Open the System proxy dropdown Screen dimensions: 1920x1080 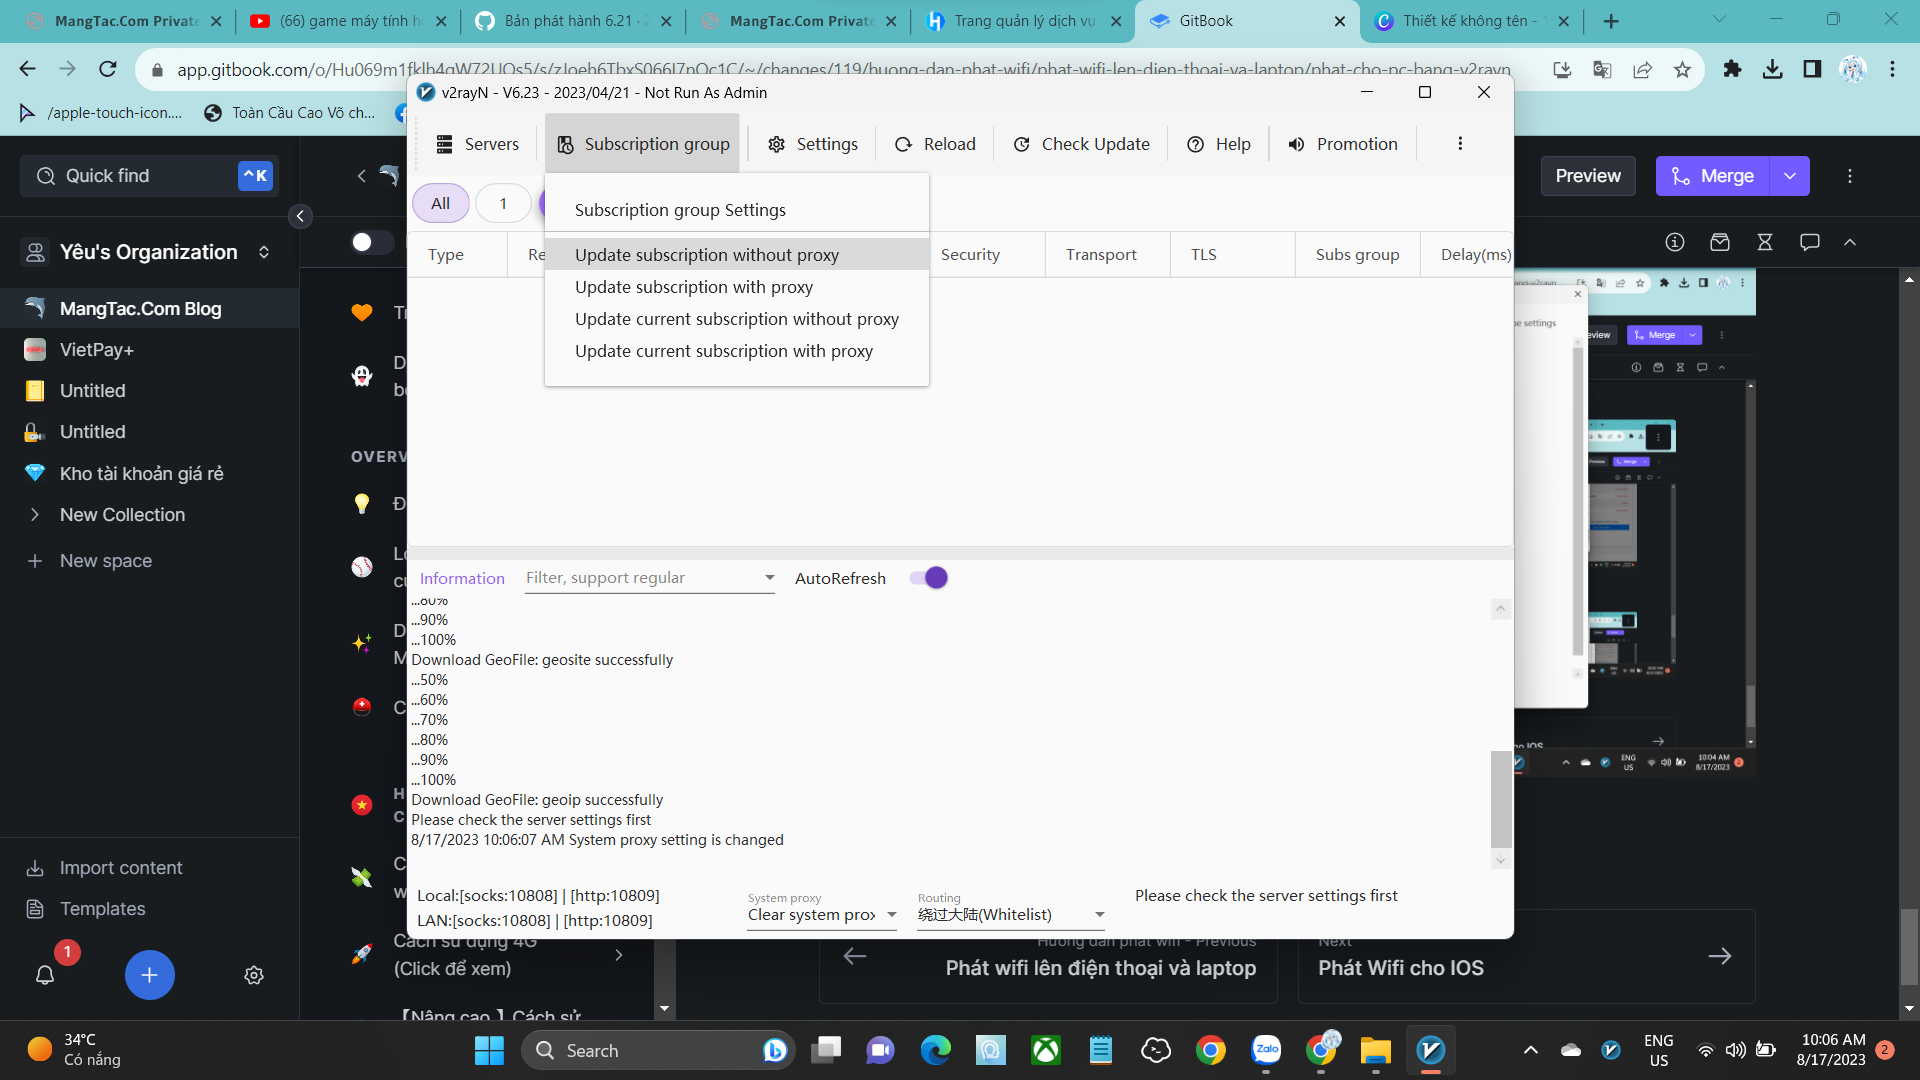[x=821, y=915]
